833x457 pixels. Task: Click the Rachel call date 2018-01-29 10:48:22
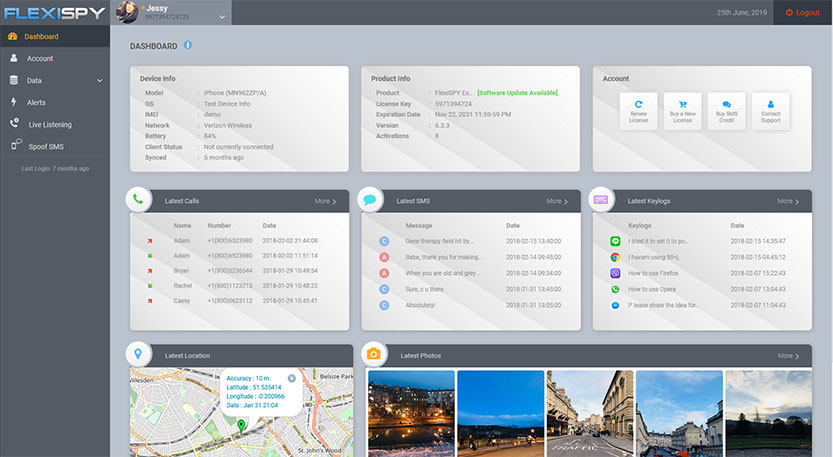[x=290, y=285]
